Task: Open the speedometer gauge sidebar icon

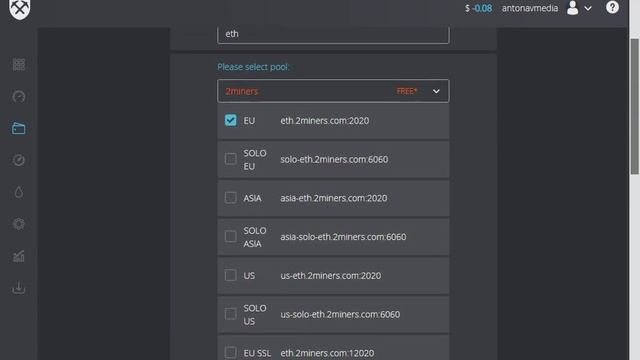Action: click(19, 97)
